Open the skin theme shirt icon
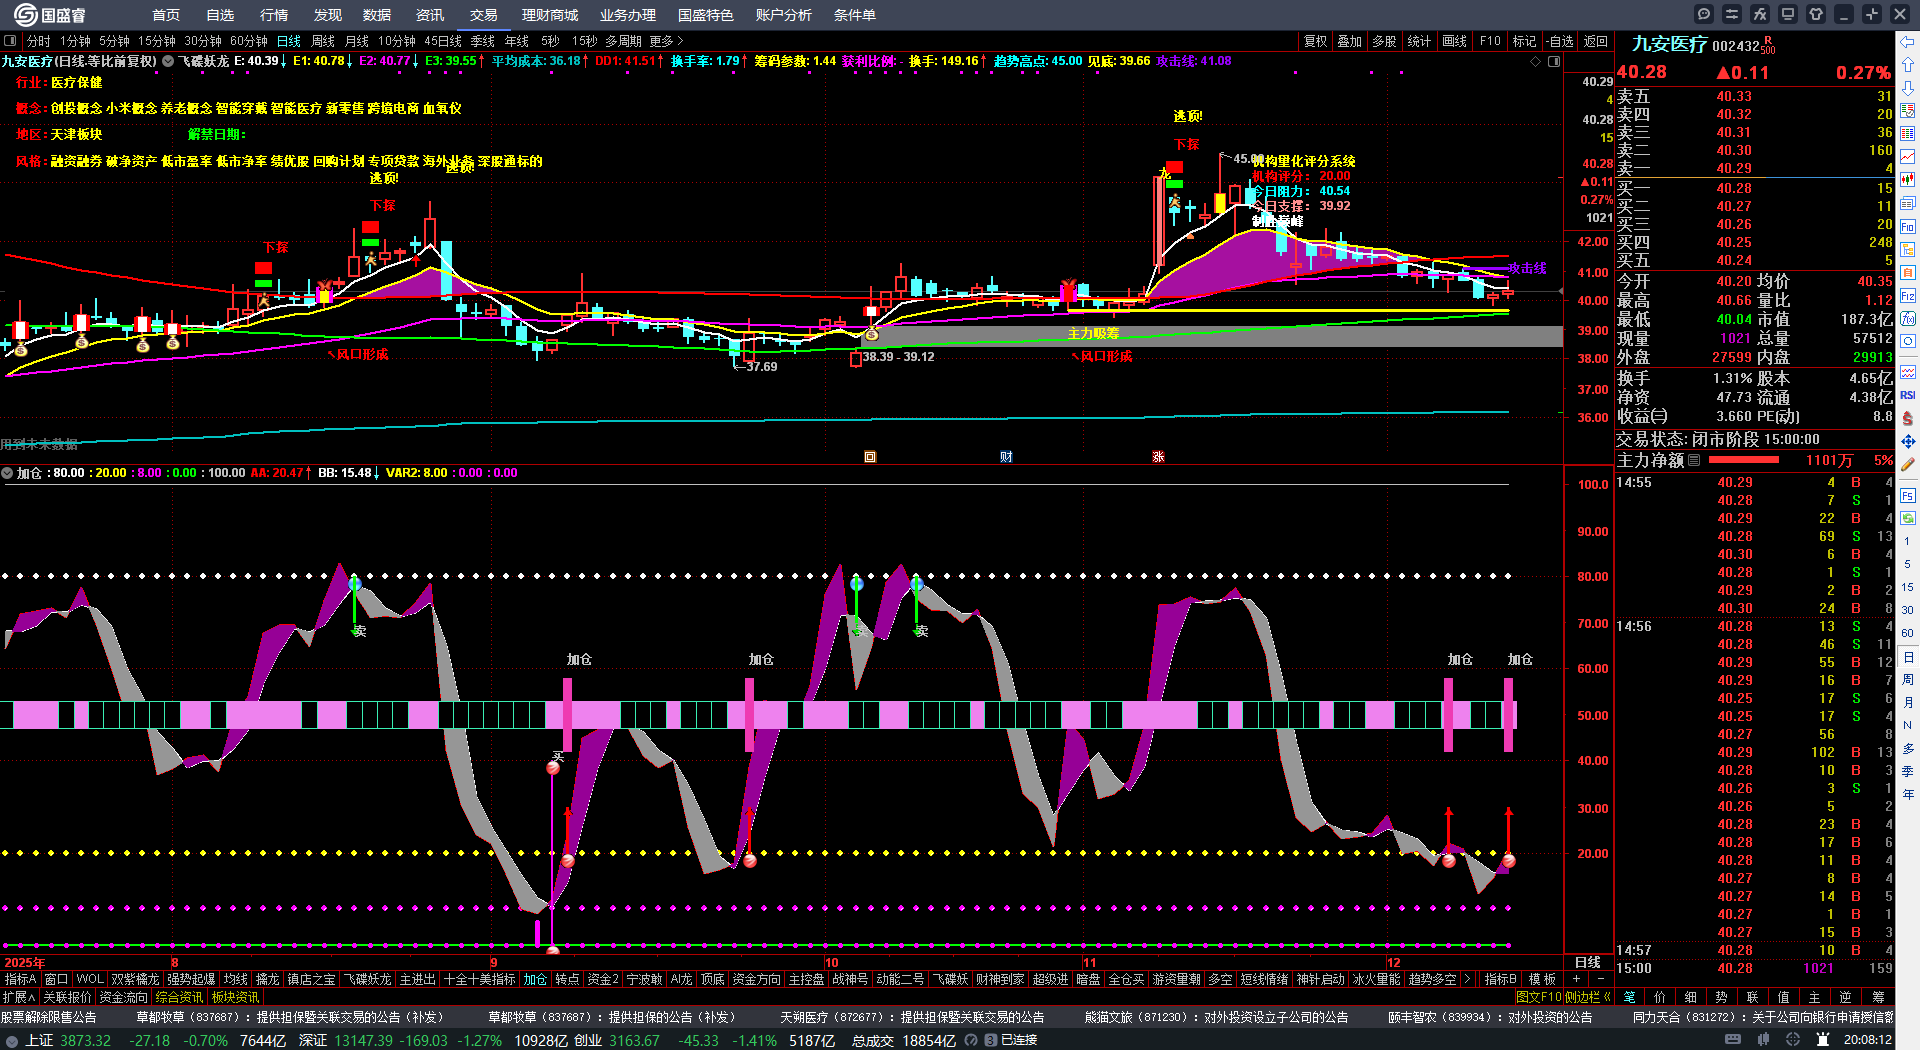The height and width of the screenshot is (1050, 1920). (1816, 14)
